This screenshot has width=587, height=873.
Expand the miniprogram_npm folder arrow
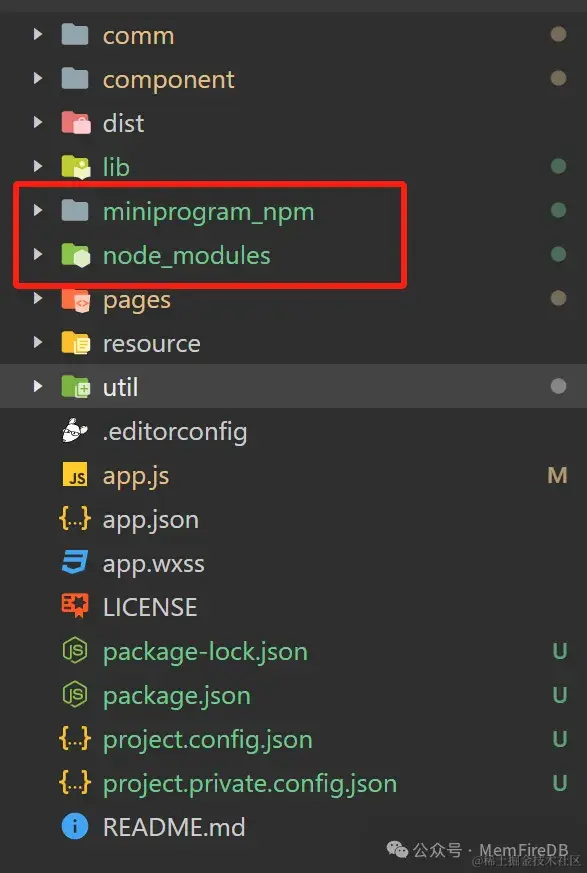(x=38, y=210)
